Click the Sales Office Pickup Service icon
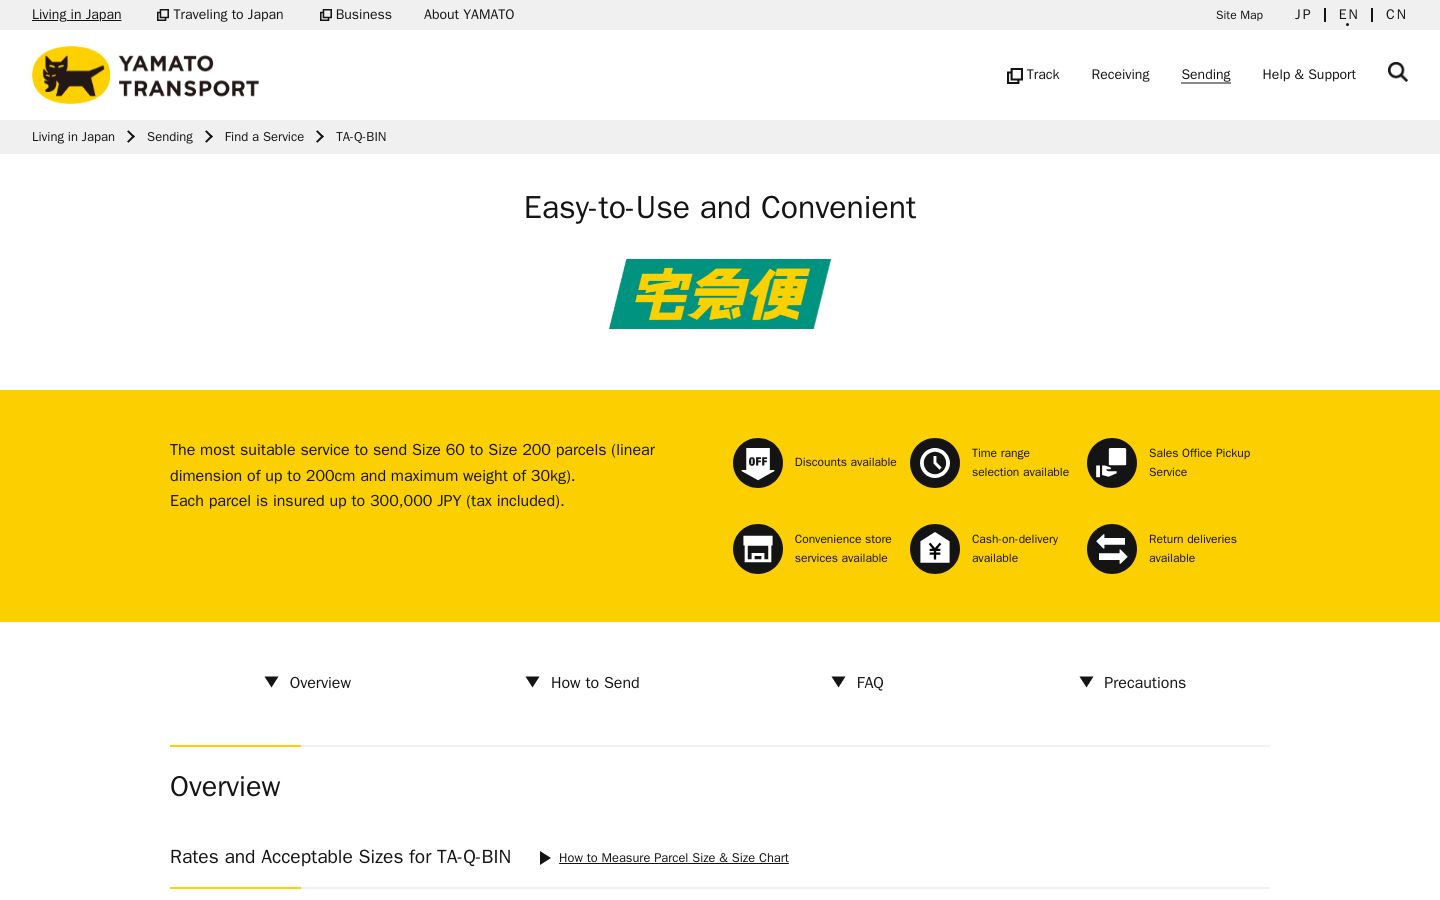 coord(1112,463)
